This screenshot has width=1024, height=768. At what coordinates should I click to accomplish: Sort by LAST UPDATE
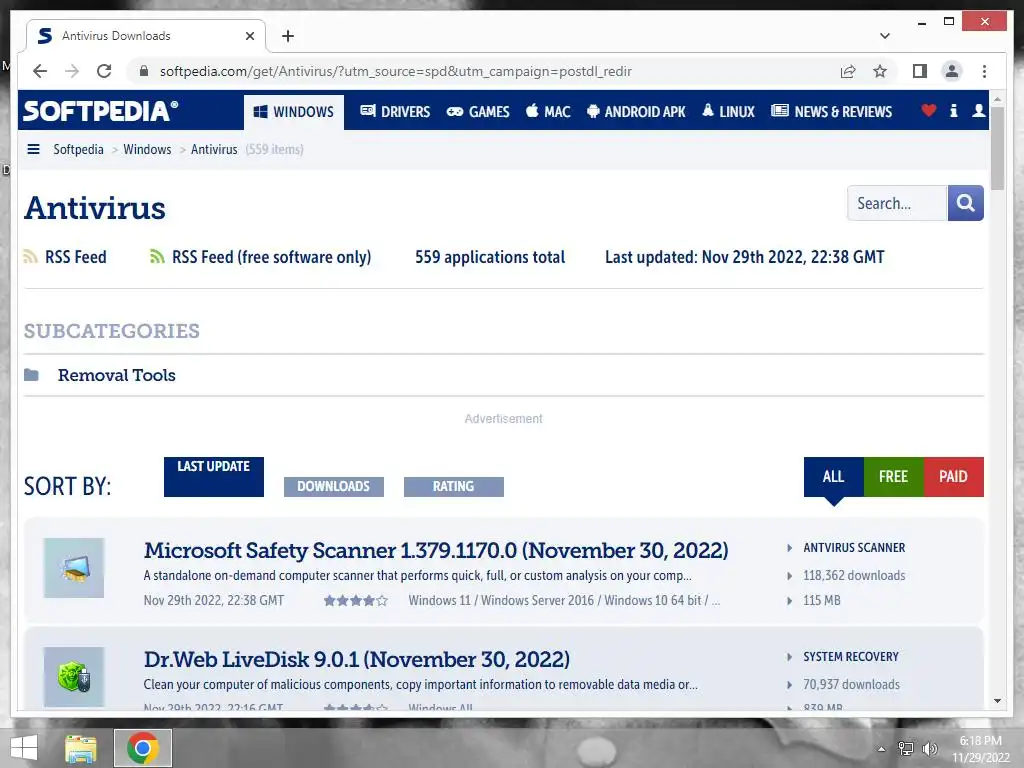(214, 477)
